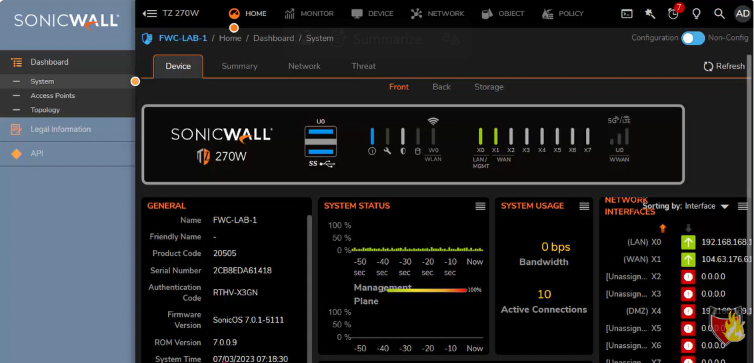
Task: Open notifications clock icon with badge 7
Action: pyautogui.click(x=674, y=13)
